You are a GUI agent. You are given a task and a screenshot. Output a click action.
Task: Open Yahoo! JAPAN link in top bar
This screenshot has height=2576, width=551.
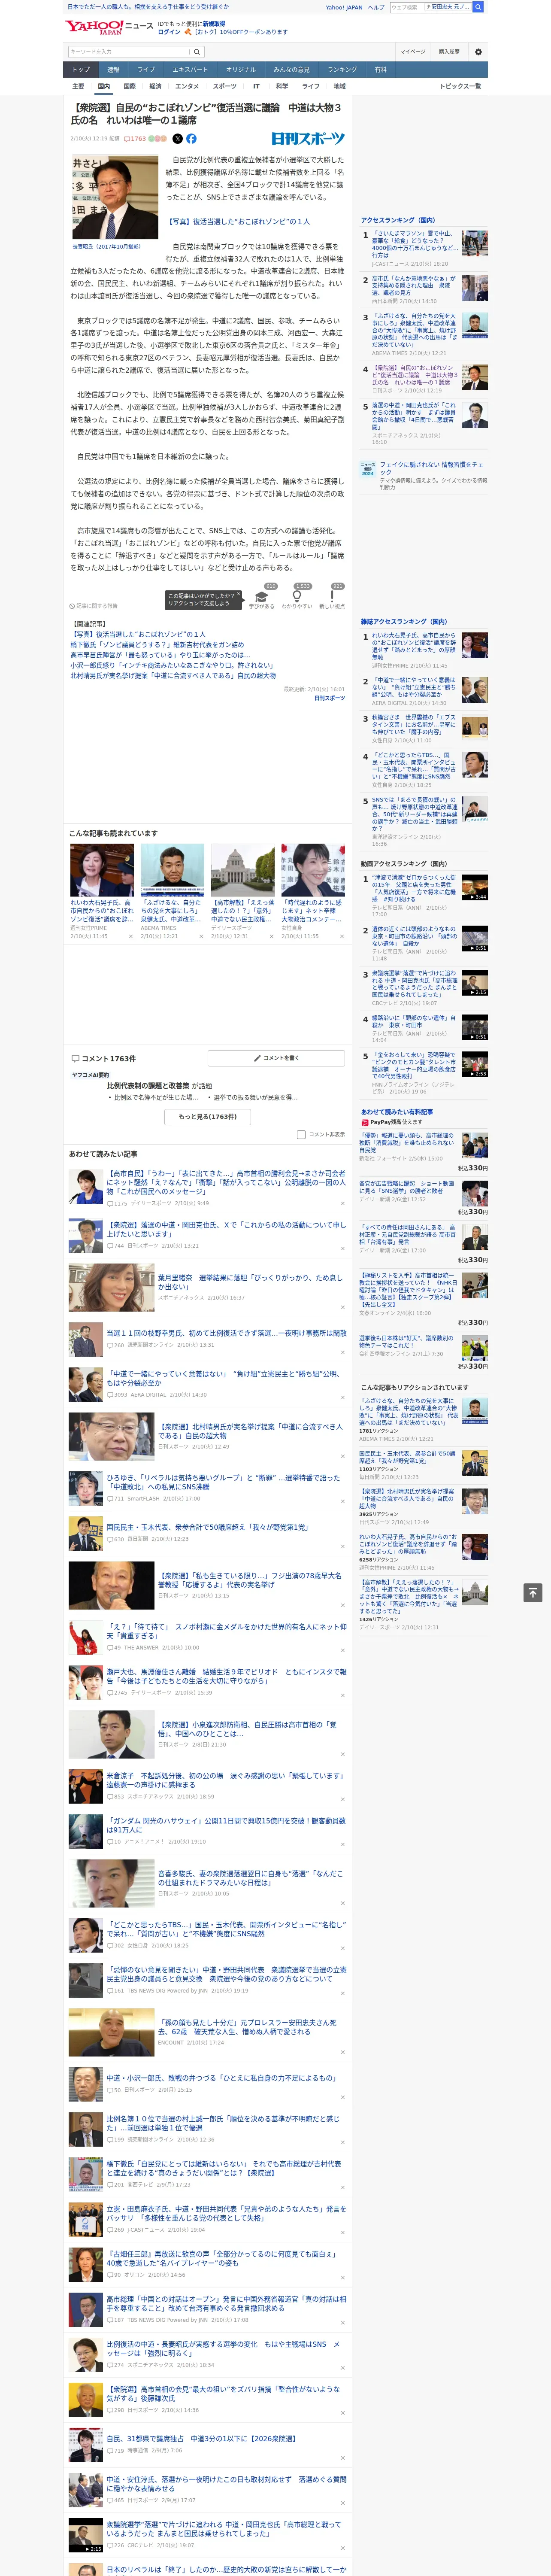(344, 7)
